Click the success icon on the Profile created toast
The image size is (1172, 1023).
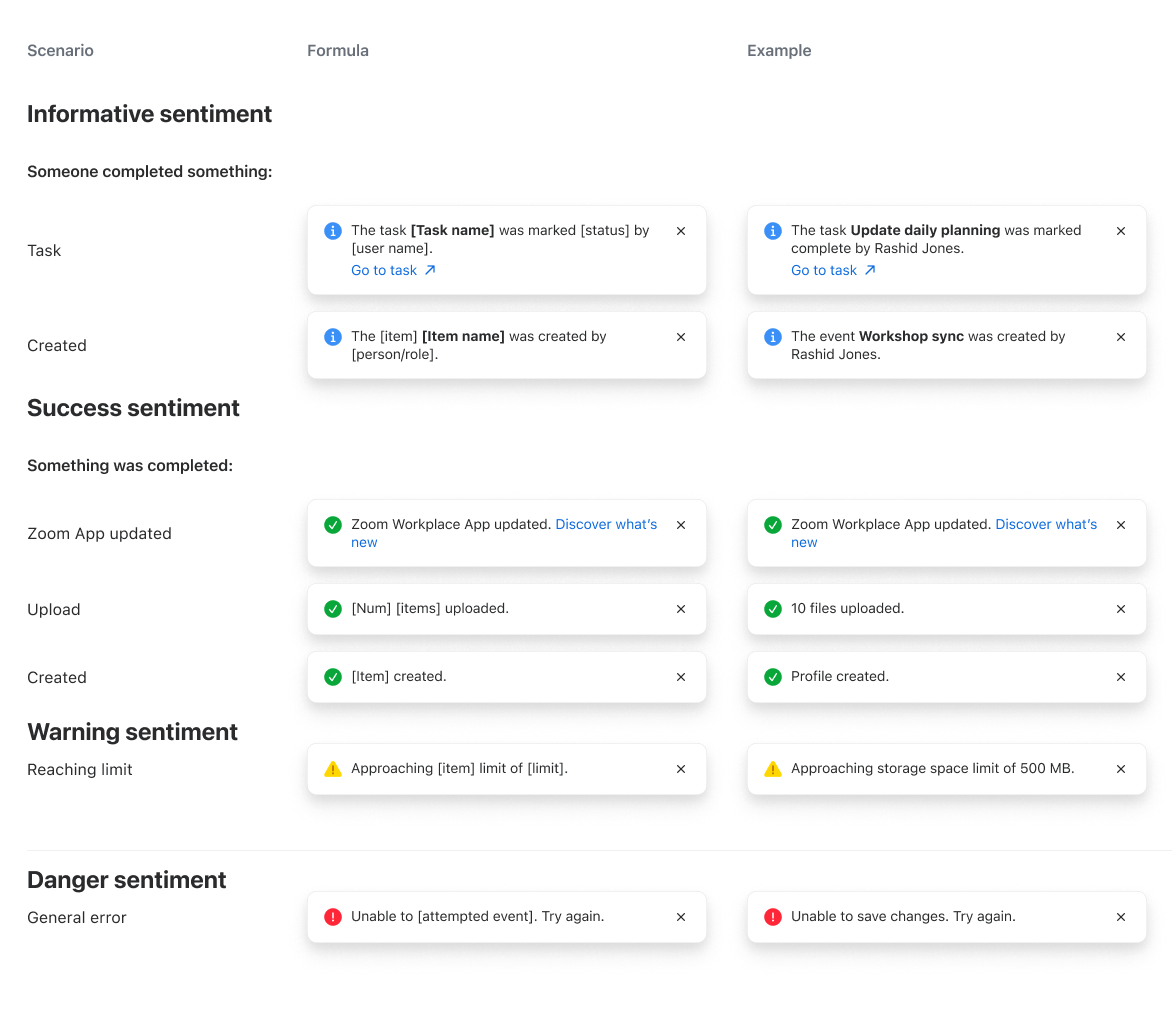pos(773,677)
